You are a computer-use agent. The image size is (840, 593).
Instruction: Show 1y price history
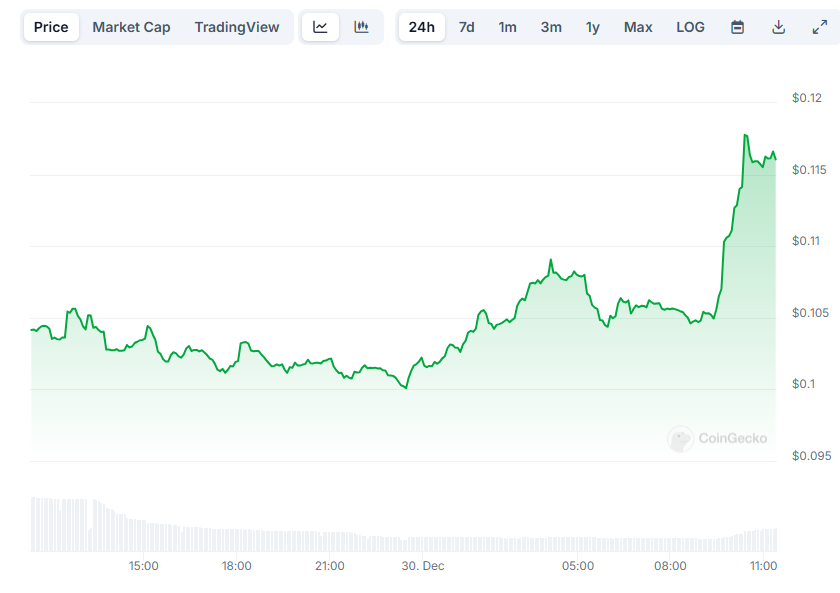(x=593, y=27)
